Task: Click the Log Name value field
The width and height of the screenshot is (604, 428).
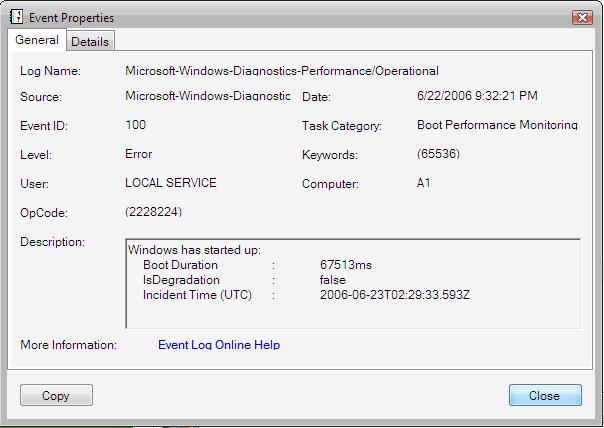Action: click(x=281, y=71)
